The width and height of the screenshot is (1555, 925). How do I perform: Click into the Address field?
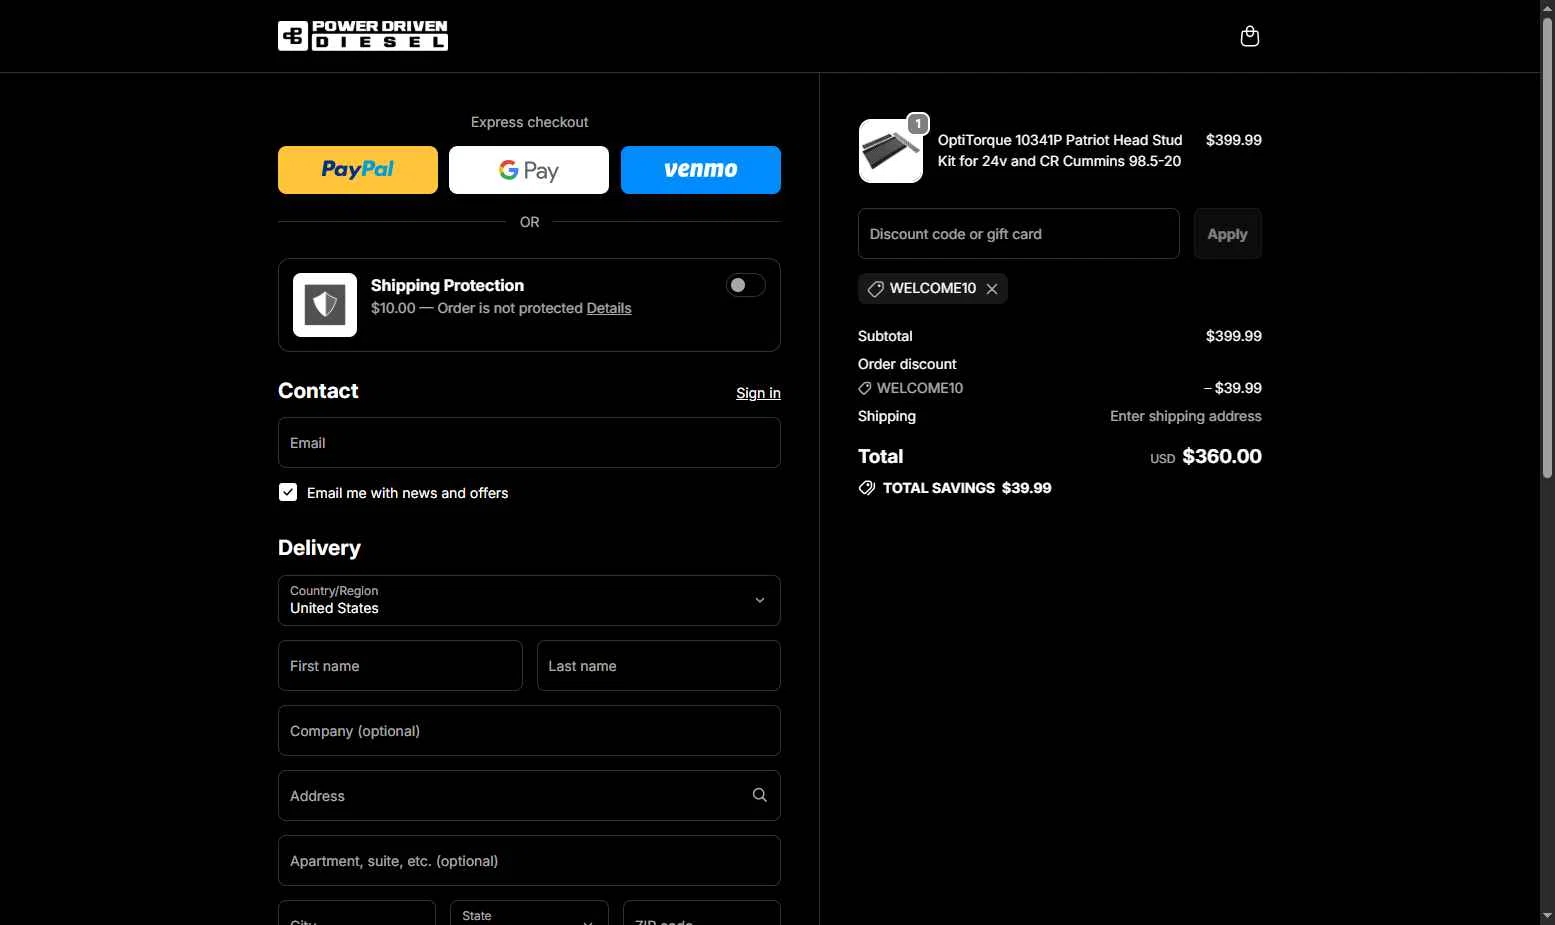pos(529,796)
